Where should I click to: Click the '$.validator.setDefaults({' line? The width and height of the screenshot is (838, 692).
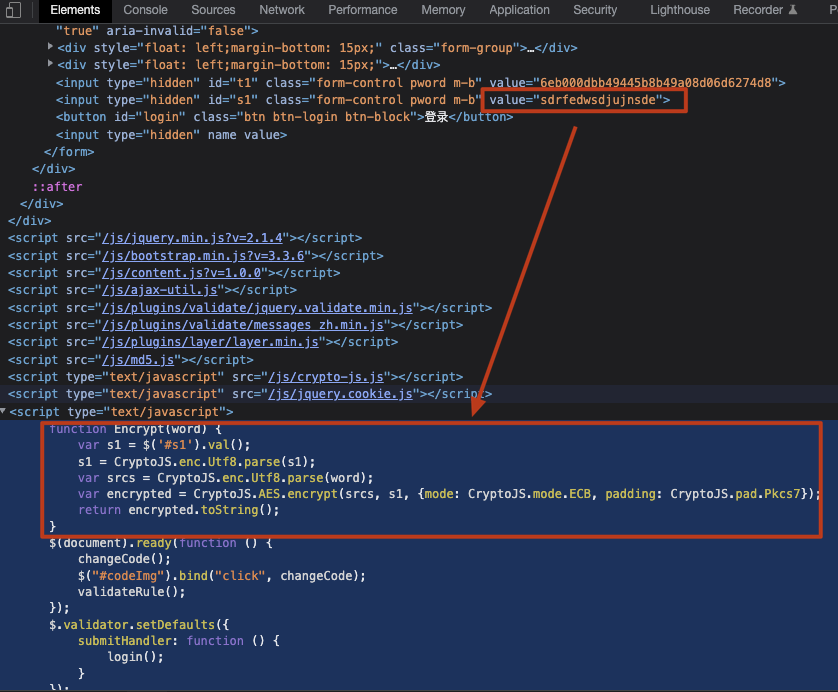(x=139, y=625)
